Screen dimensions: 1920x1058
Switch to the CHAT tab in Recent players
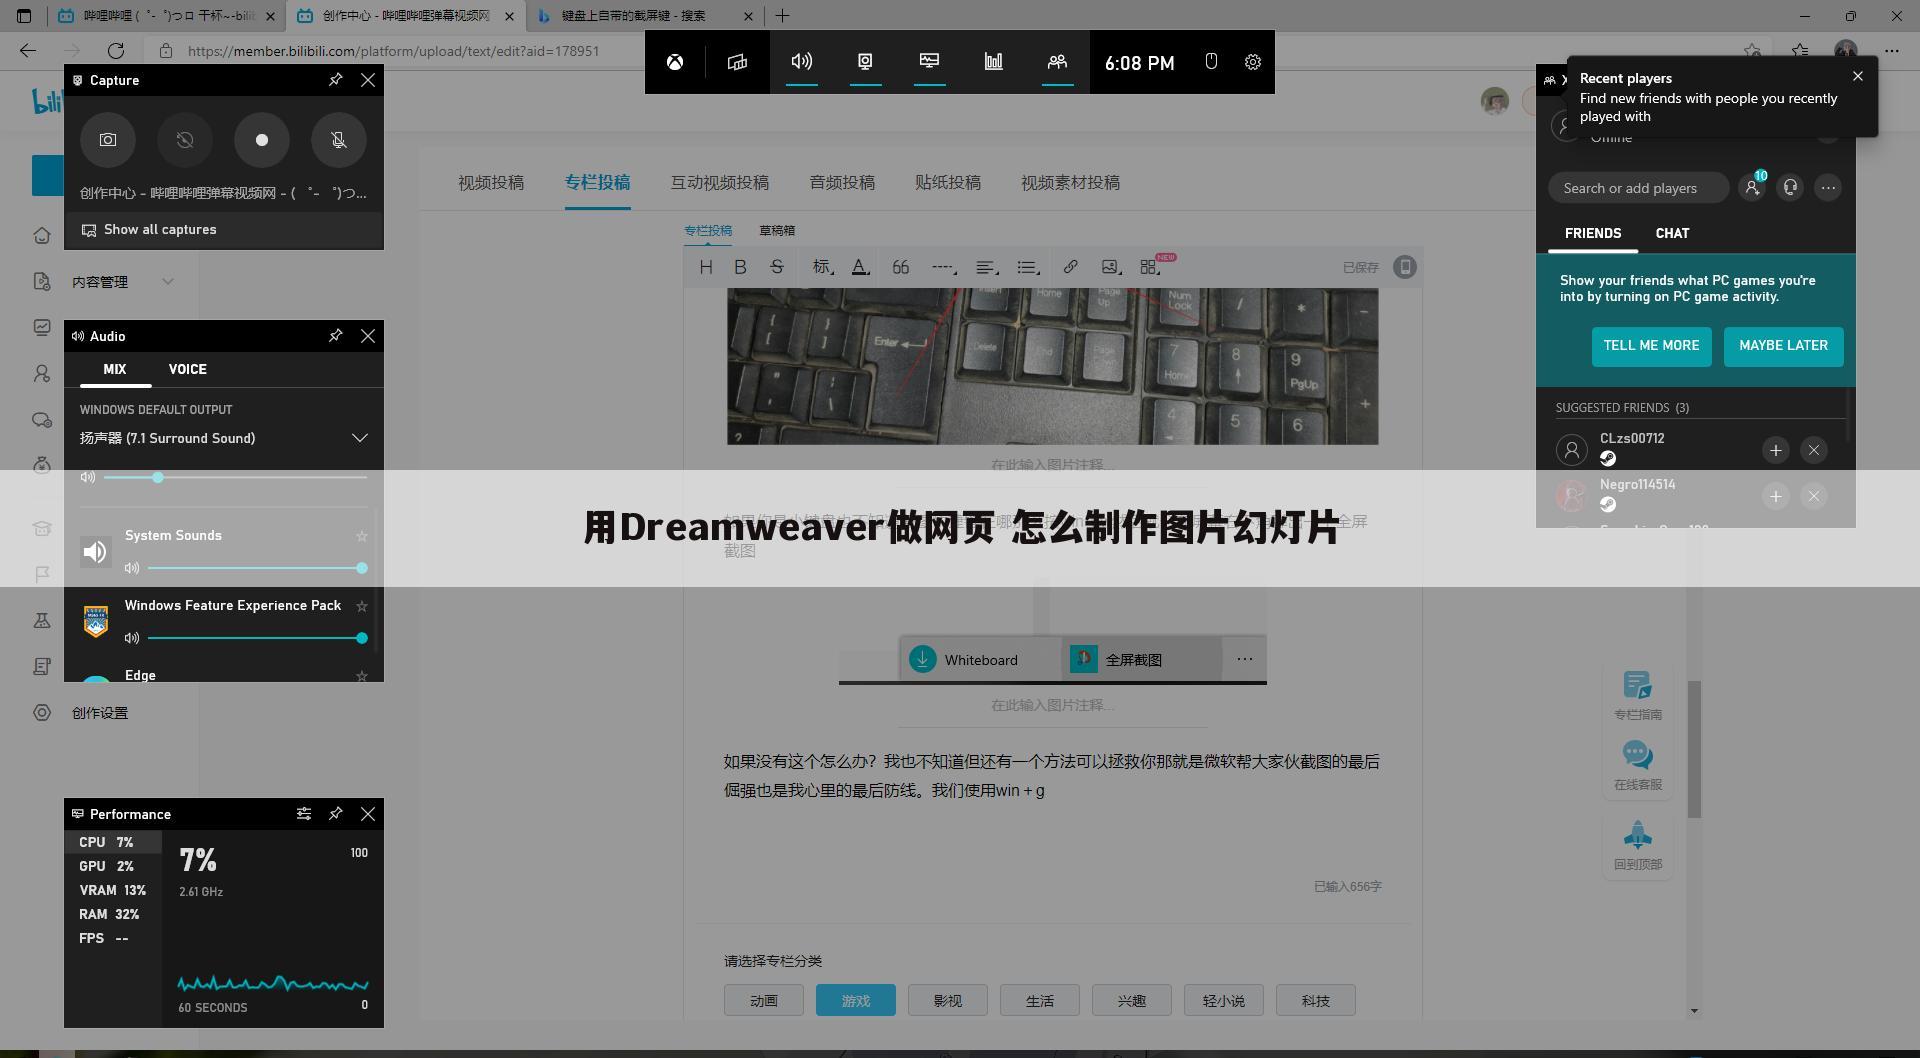click(x=1672, y=233)
